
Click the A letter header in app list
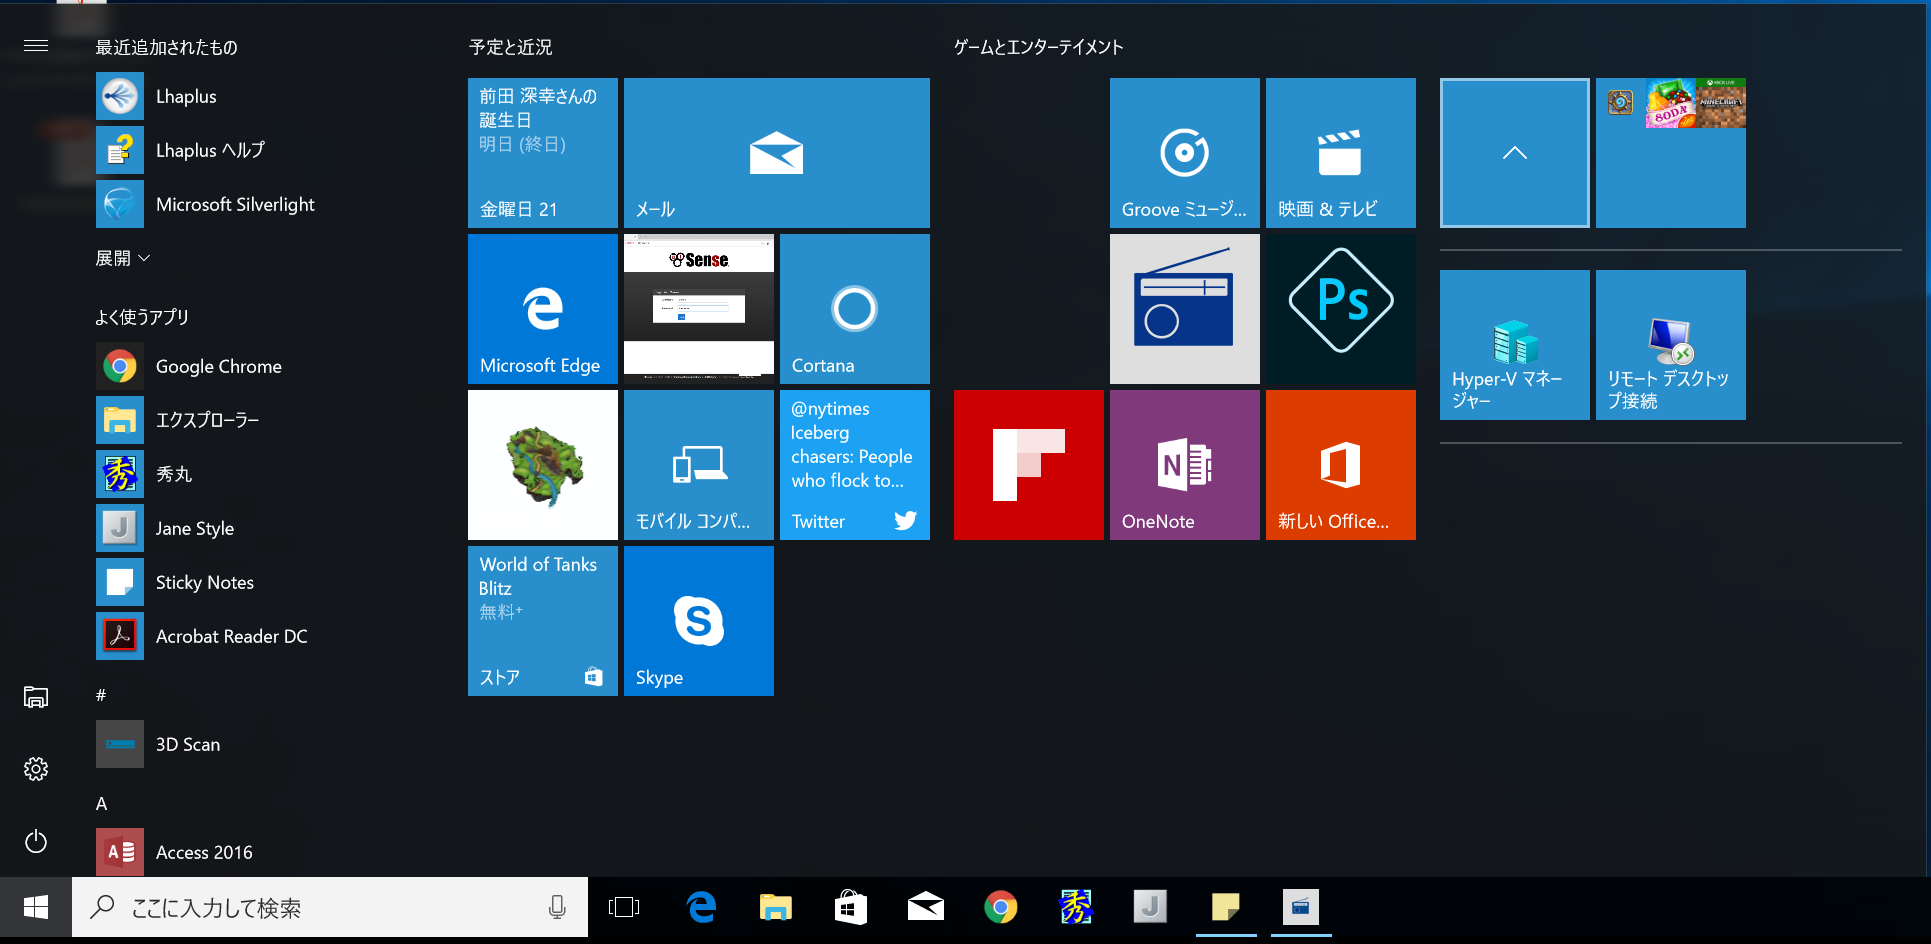coord(101,803)
